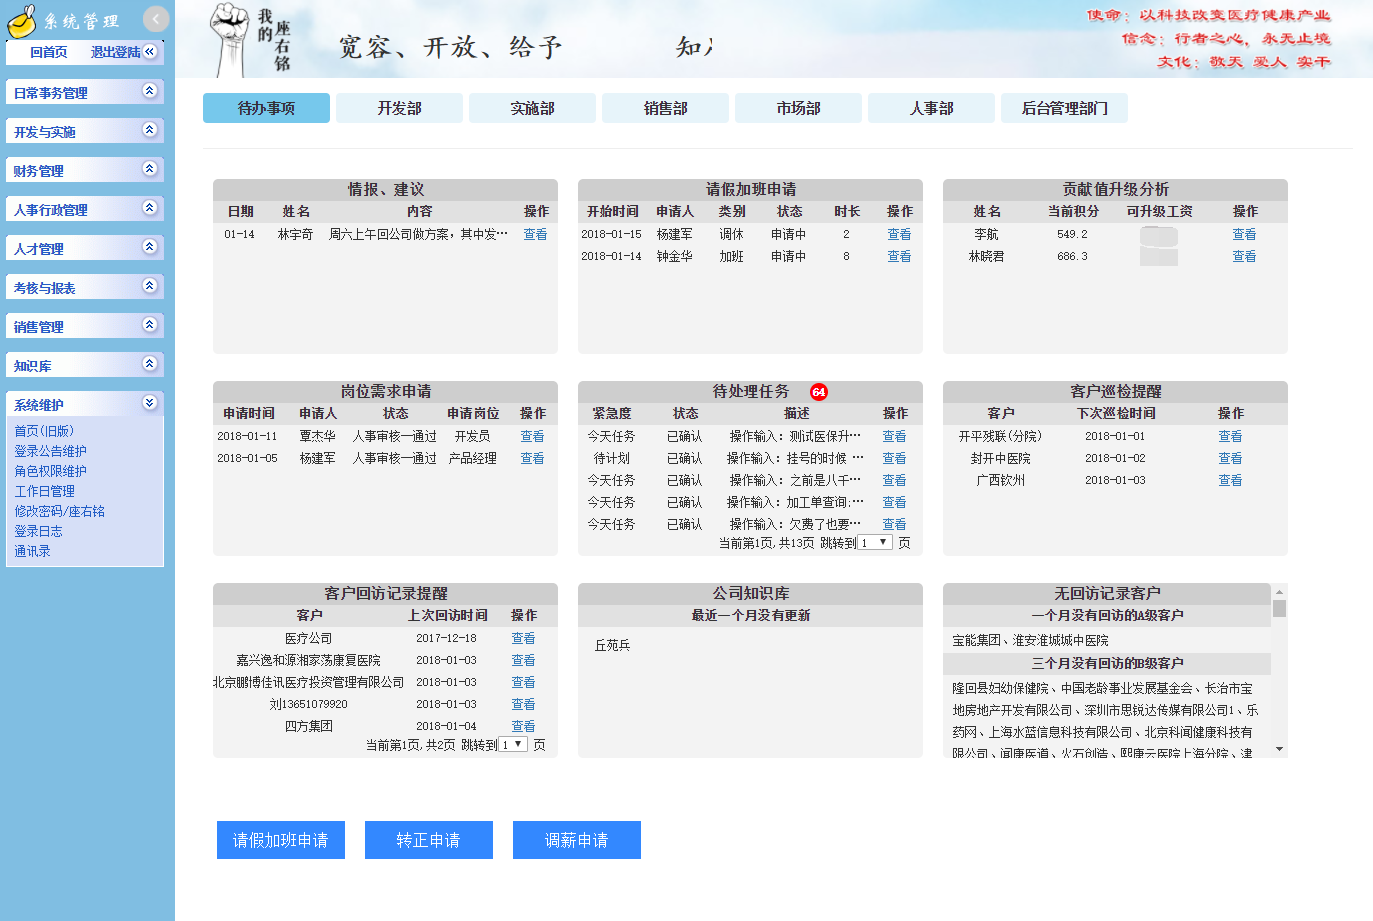View 覃杰华 开发员 position request
The image size is (1373, 921).
click(532, 436)
